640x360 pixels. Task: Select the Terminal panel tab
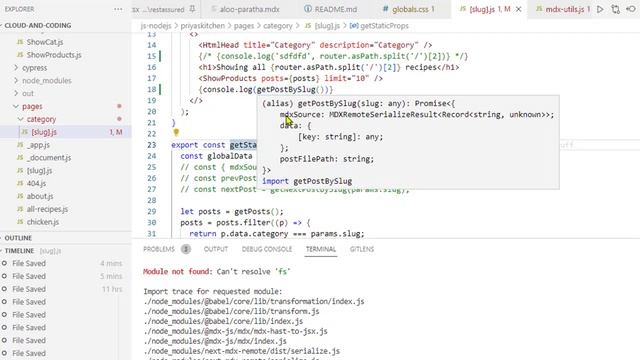pos(321,249)
